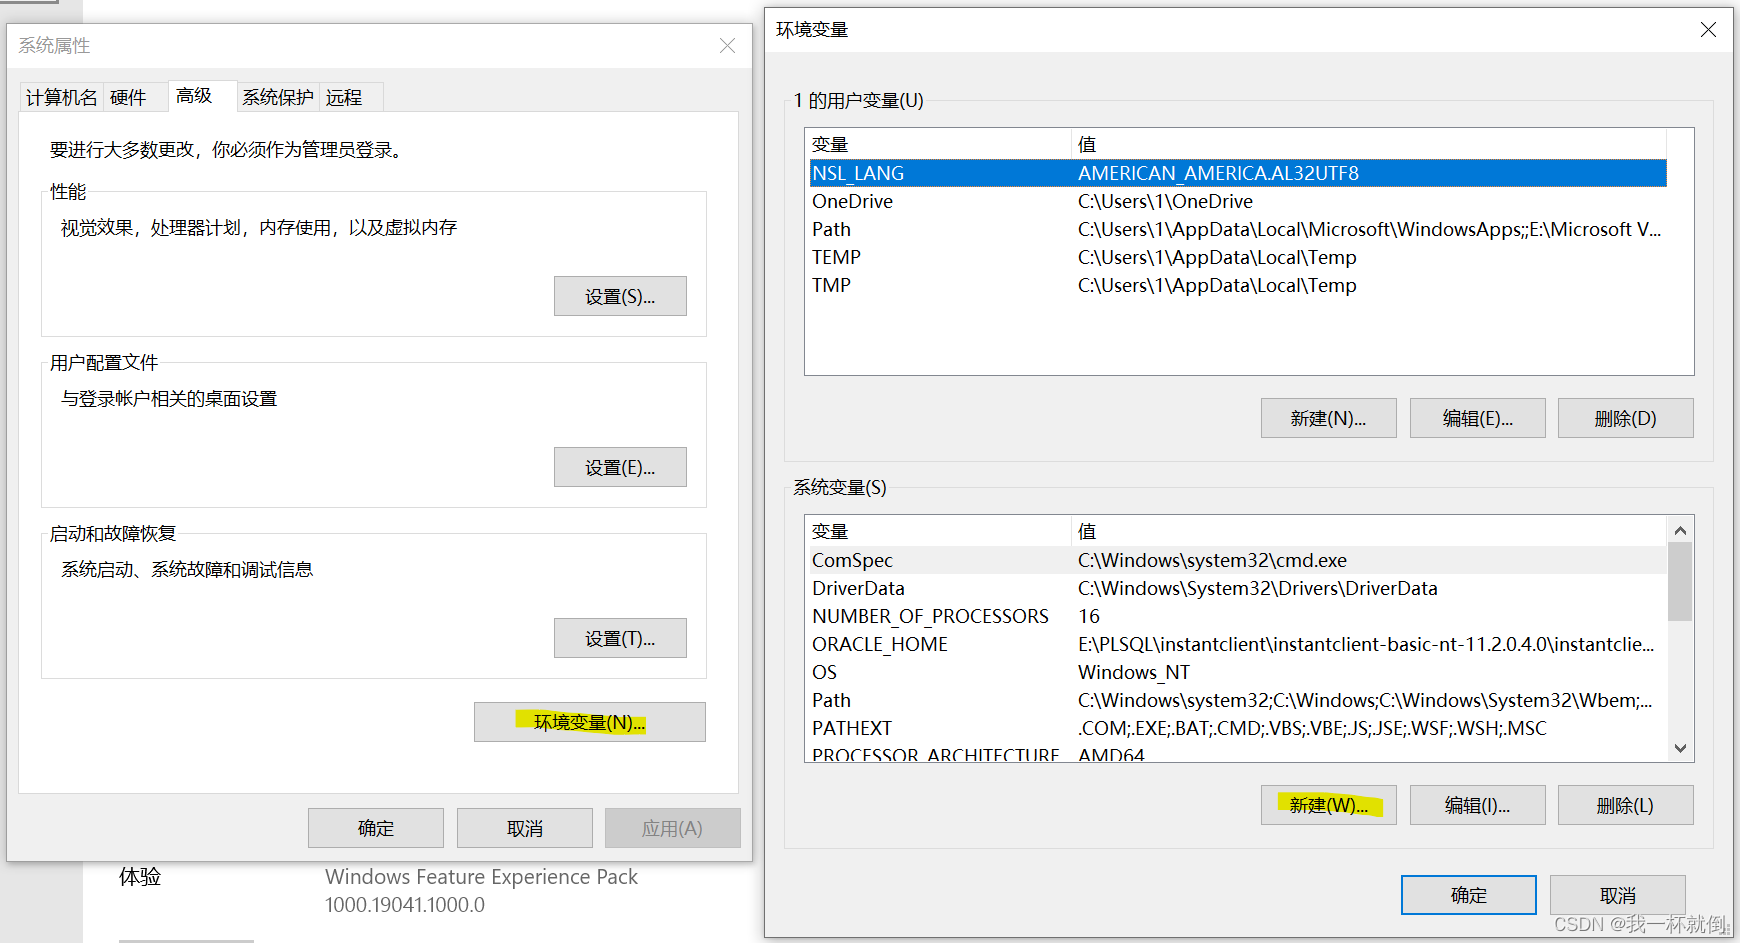Click 取消 in the 系统属性 dialog
This screenshot has width=1740, height=943.
point(523,827)
